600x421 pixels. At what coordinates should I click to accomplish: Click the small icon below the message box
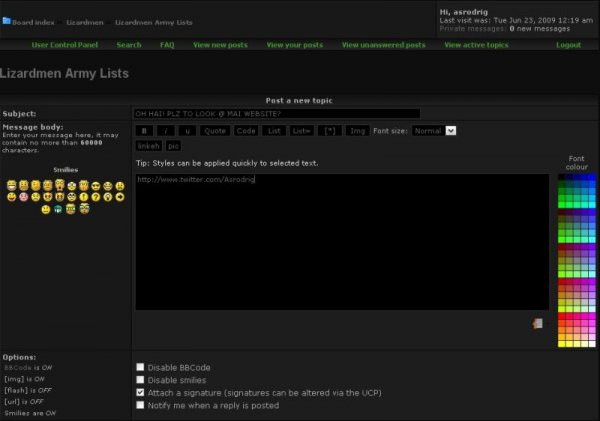tap(539, 323)
